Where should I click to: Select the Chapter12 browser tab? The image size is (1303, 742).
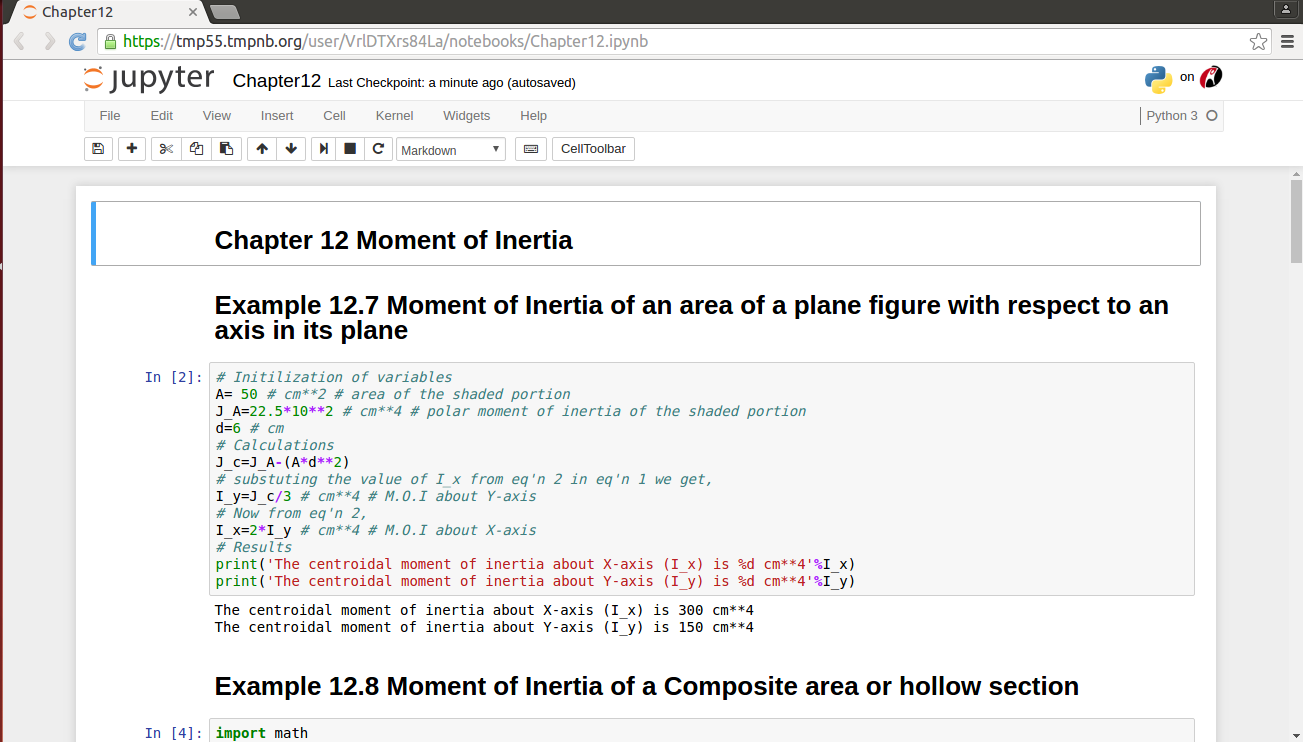click(105, 12)
